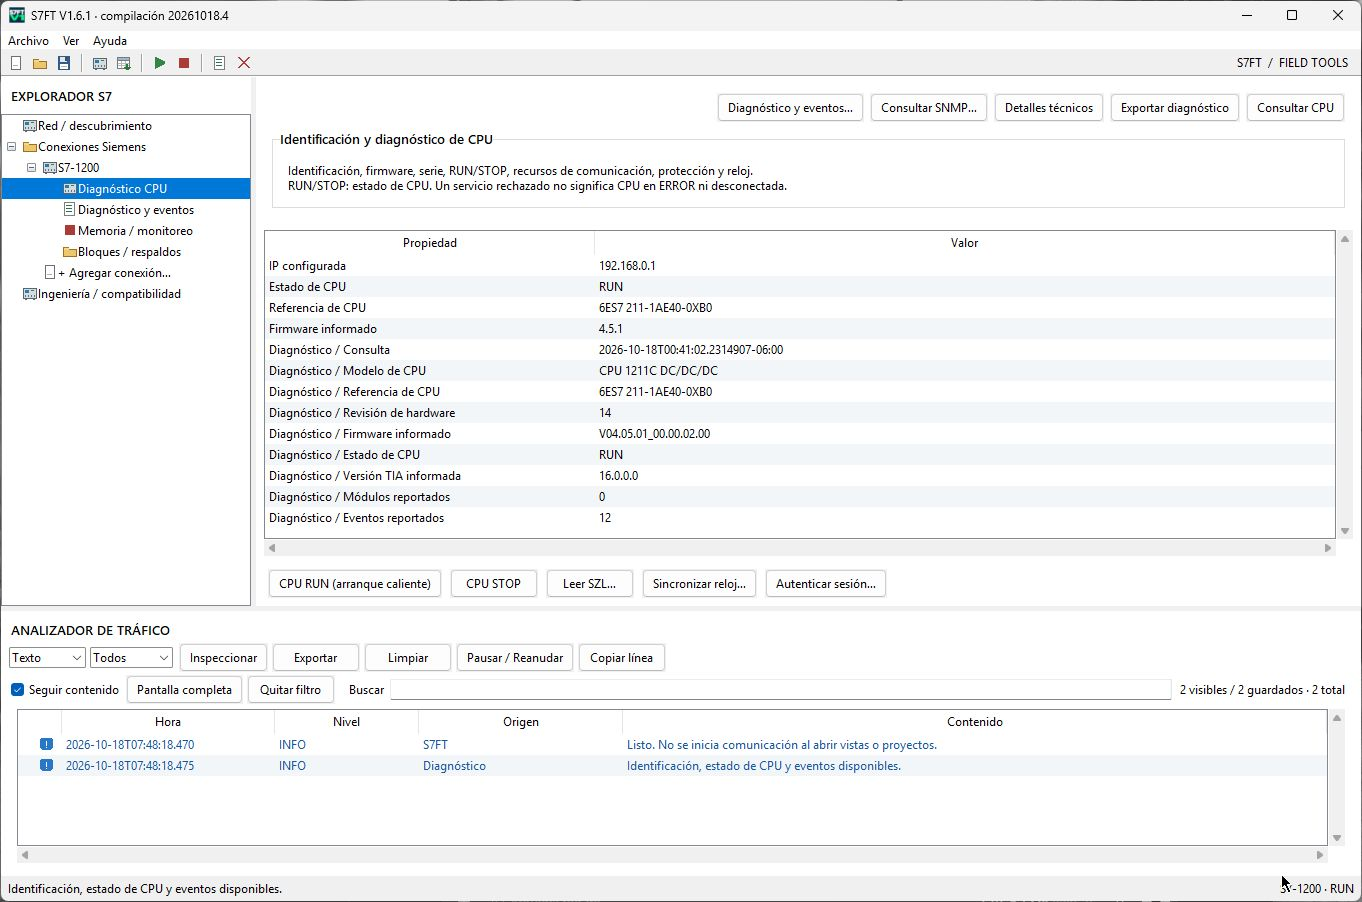Click the PLC device icon in the toolbar

click(100, 63)
